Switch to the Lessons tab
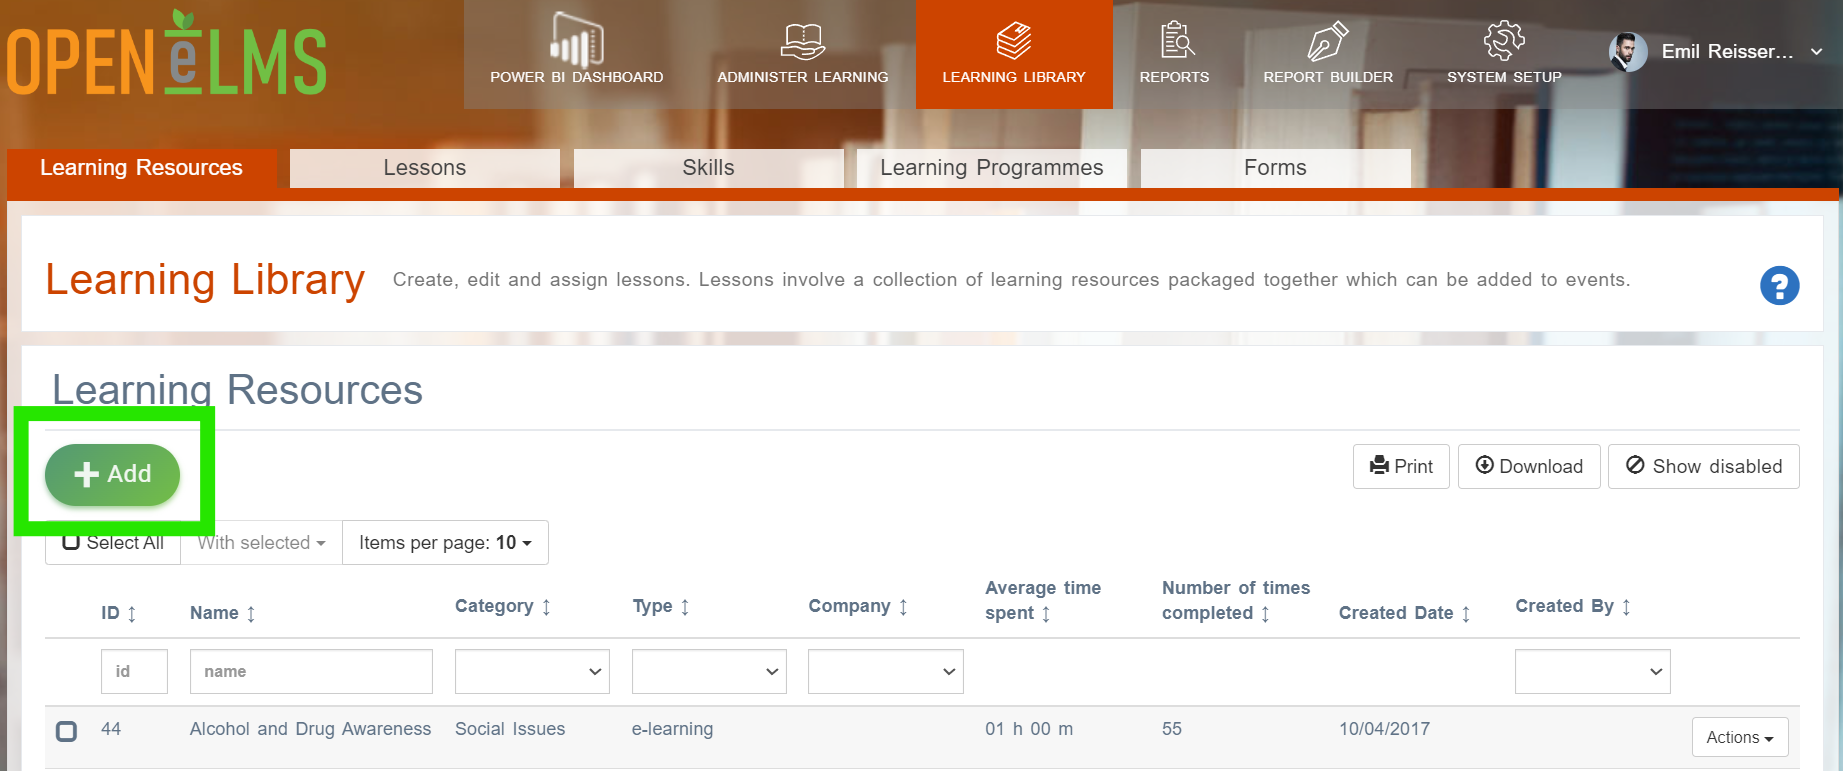 pos(425,167)
